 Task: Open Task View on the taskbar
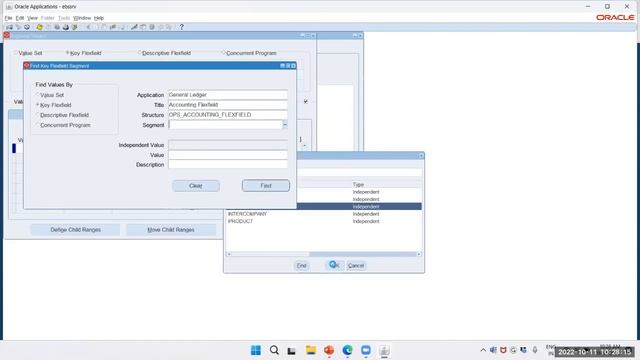pos(291,350)
